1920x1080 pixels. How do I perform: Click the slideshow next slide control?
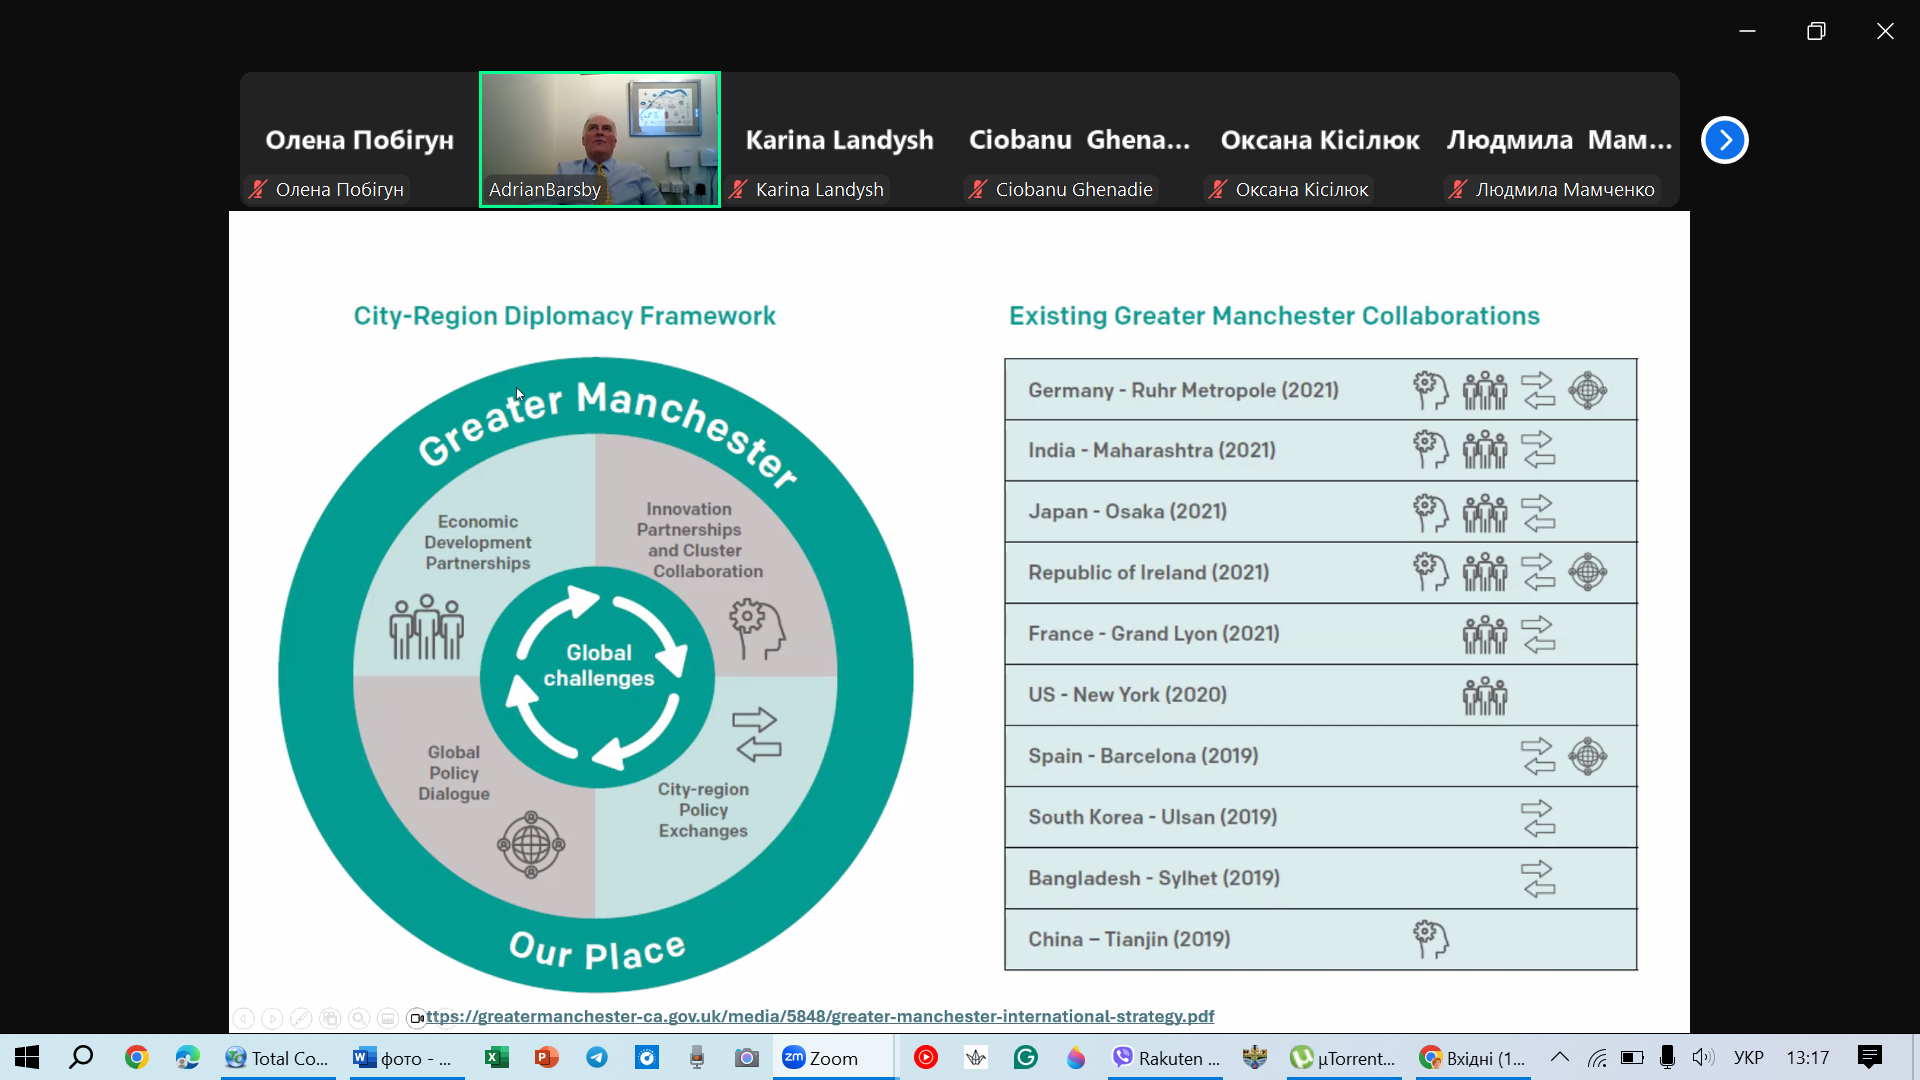click(272, 1018)
